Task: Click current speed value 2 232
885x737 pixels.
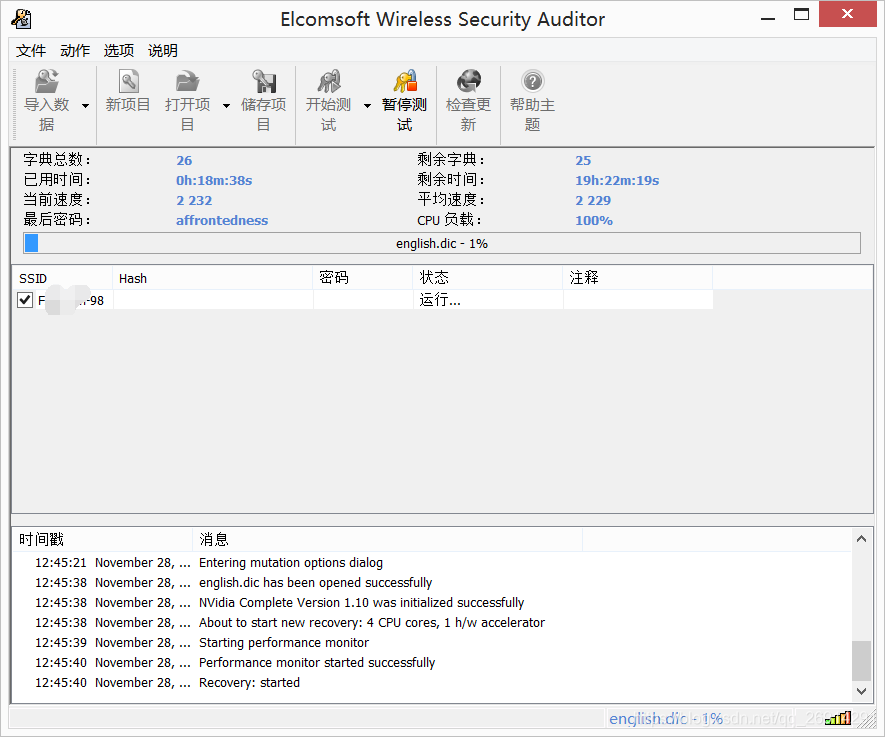Action: (194, 201)
